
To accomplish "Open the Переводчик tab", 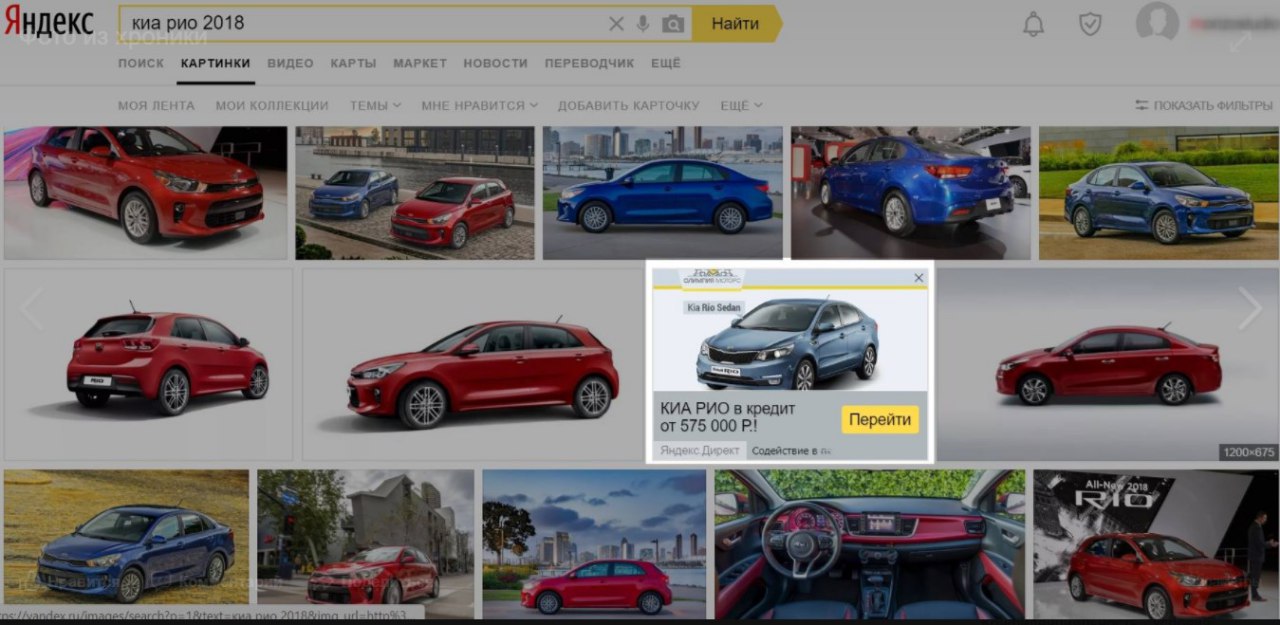I will 589,63.
